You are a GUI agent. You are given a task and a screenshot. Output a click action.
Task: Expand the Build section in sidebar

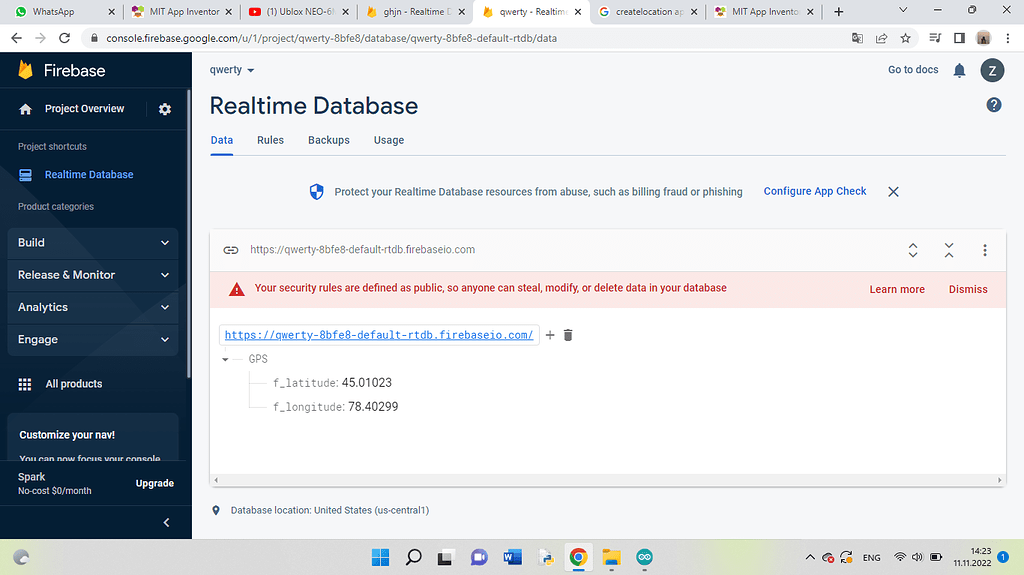click(93, 242)
